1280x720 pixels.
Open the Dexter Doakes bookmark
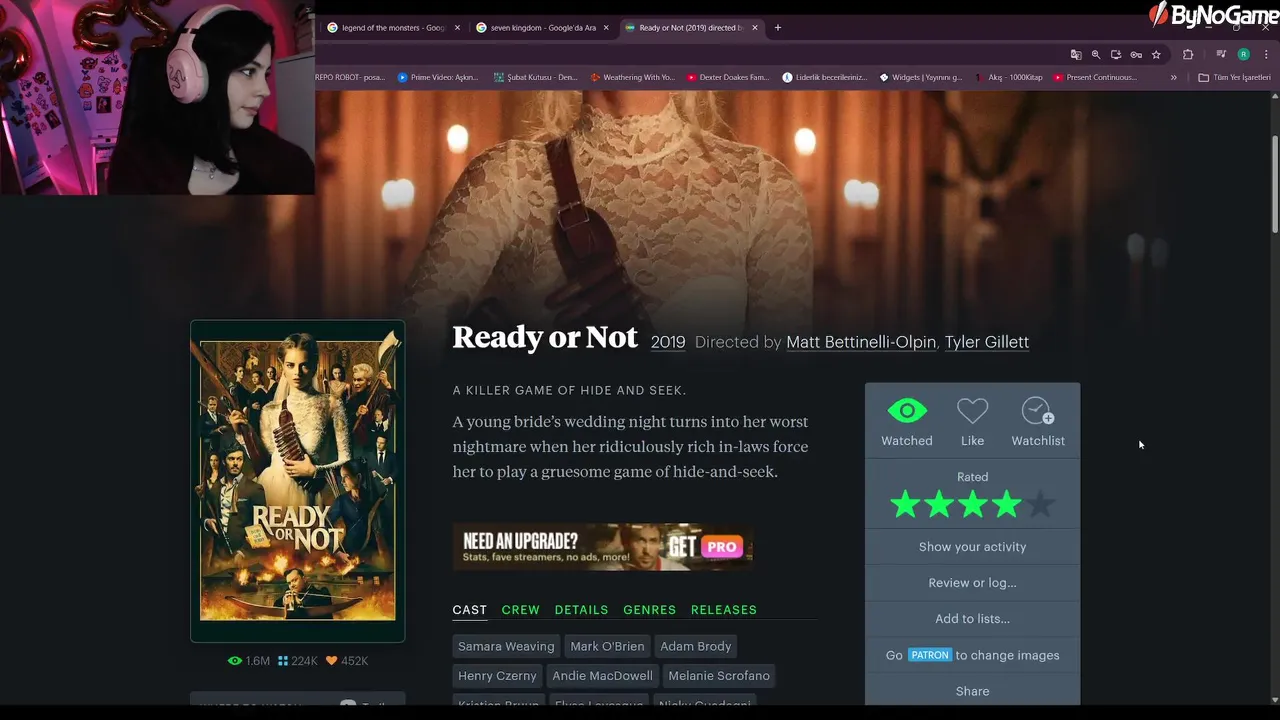pos(728,78)
